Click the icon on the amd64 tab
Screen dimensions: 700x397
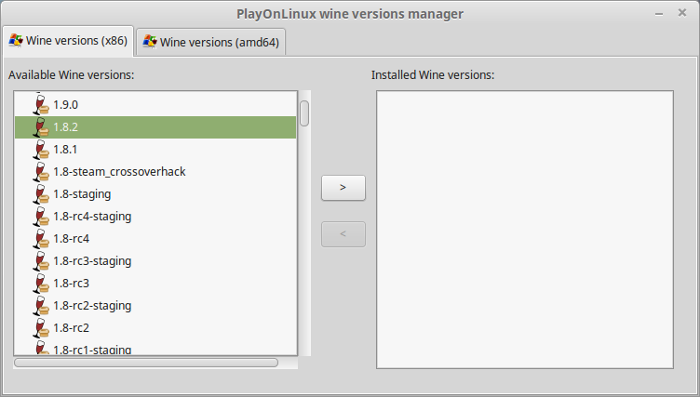pyautogui.click(x=150, y=42)
